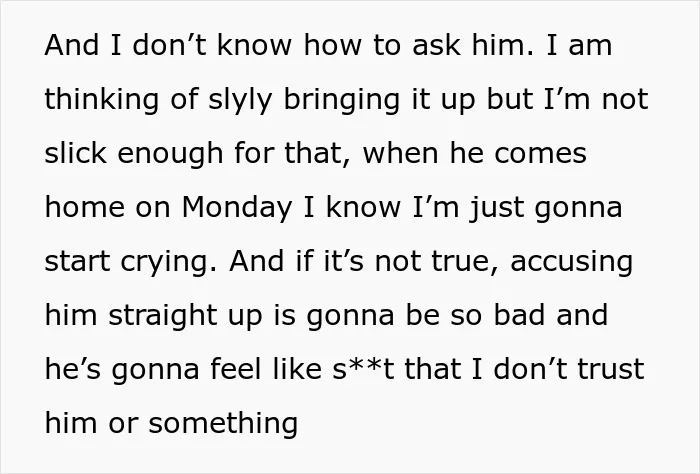700x474 pixels.
Task: Click the word "straight" in the text
Action: [162, 316]
